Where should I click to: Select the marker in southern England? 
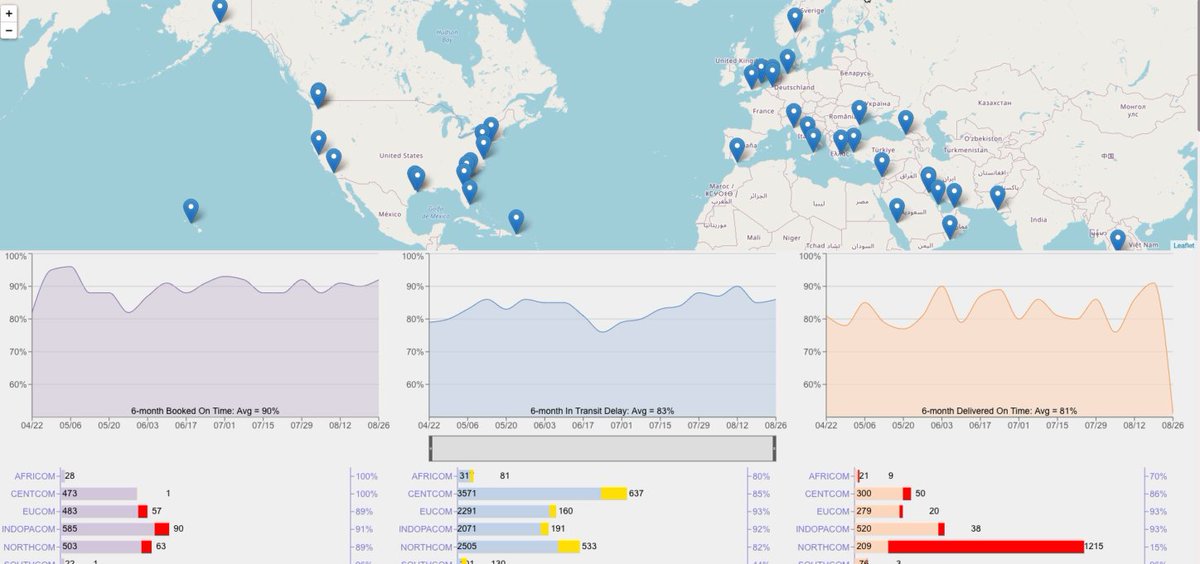[751, 77]
